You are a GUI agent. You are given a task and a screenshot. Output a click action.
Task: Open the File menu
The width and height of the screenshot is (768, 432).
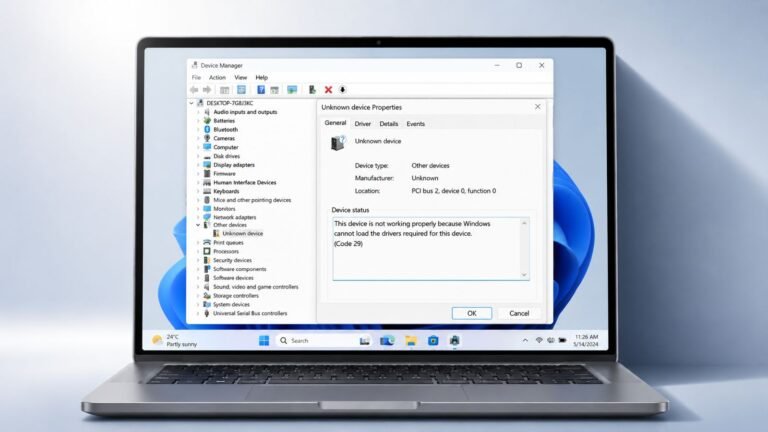tap(196, 77)
